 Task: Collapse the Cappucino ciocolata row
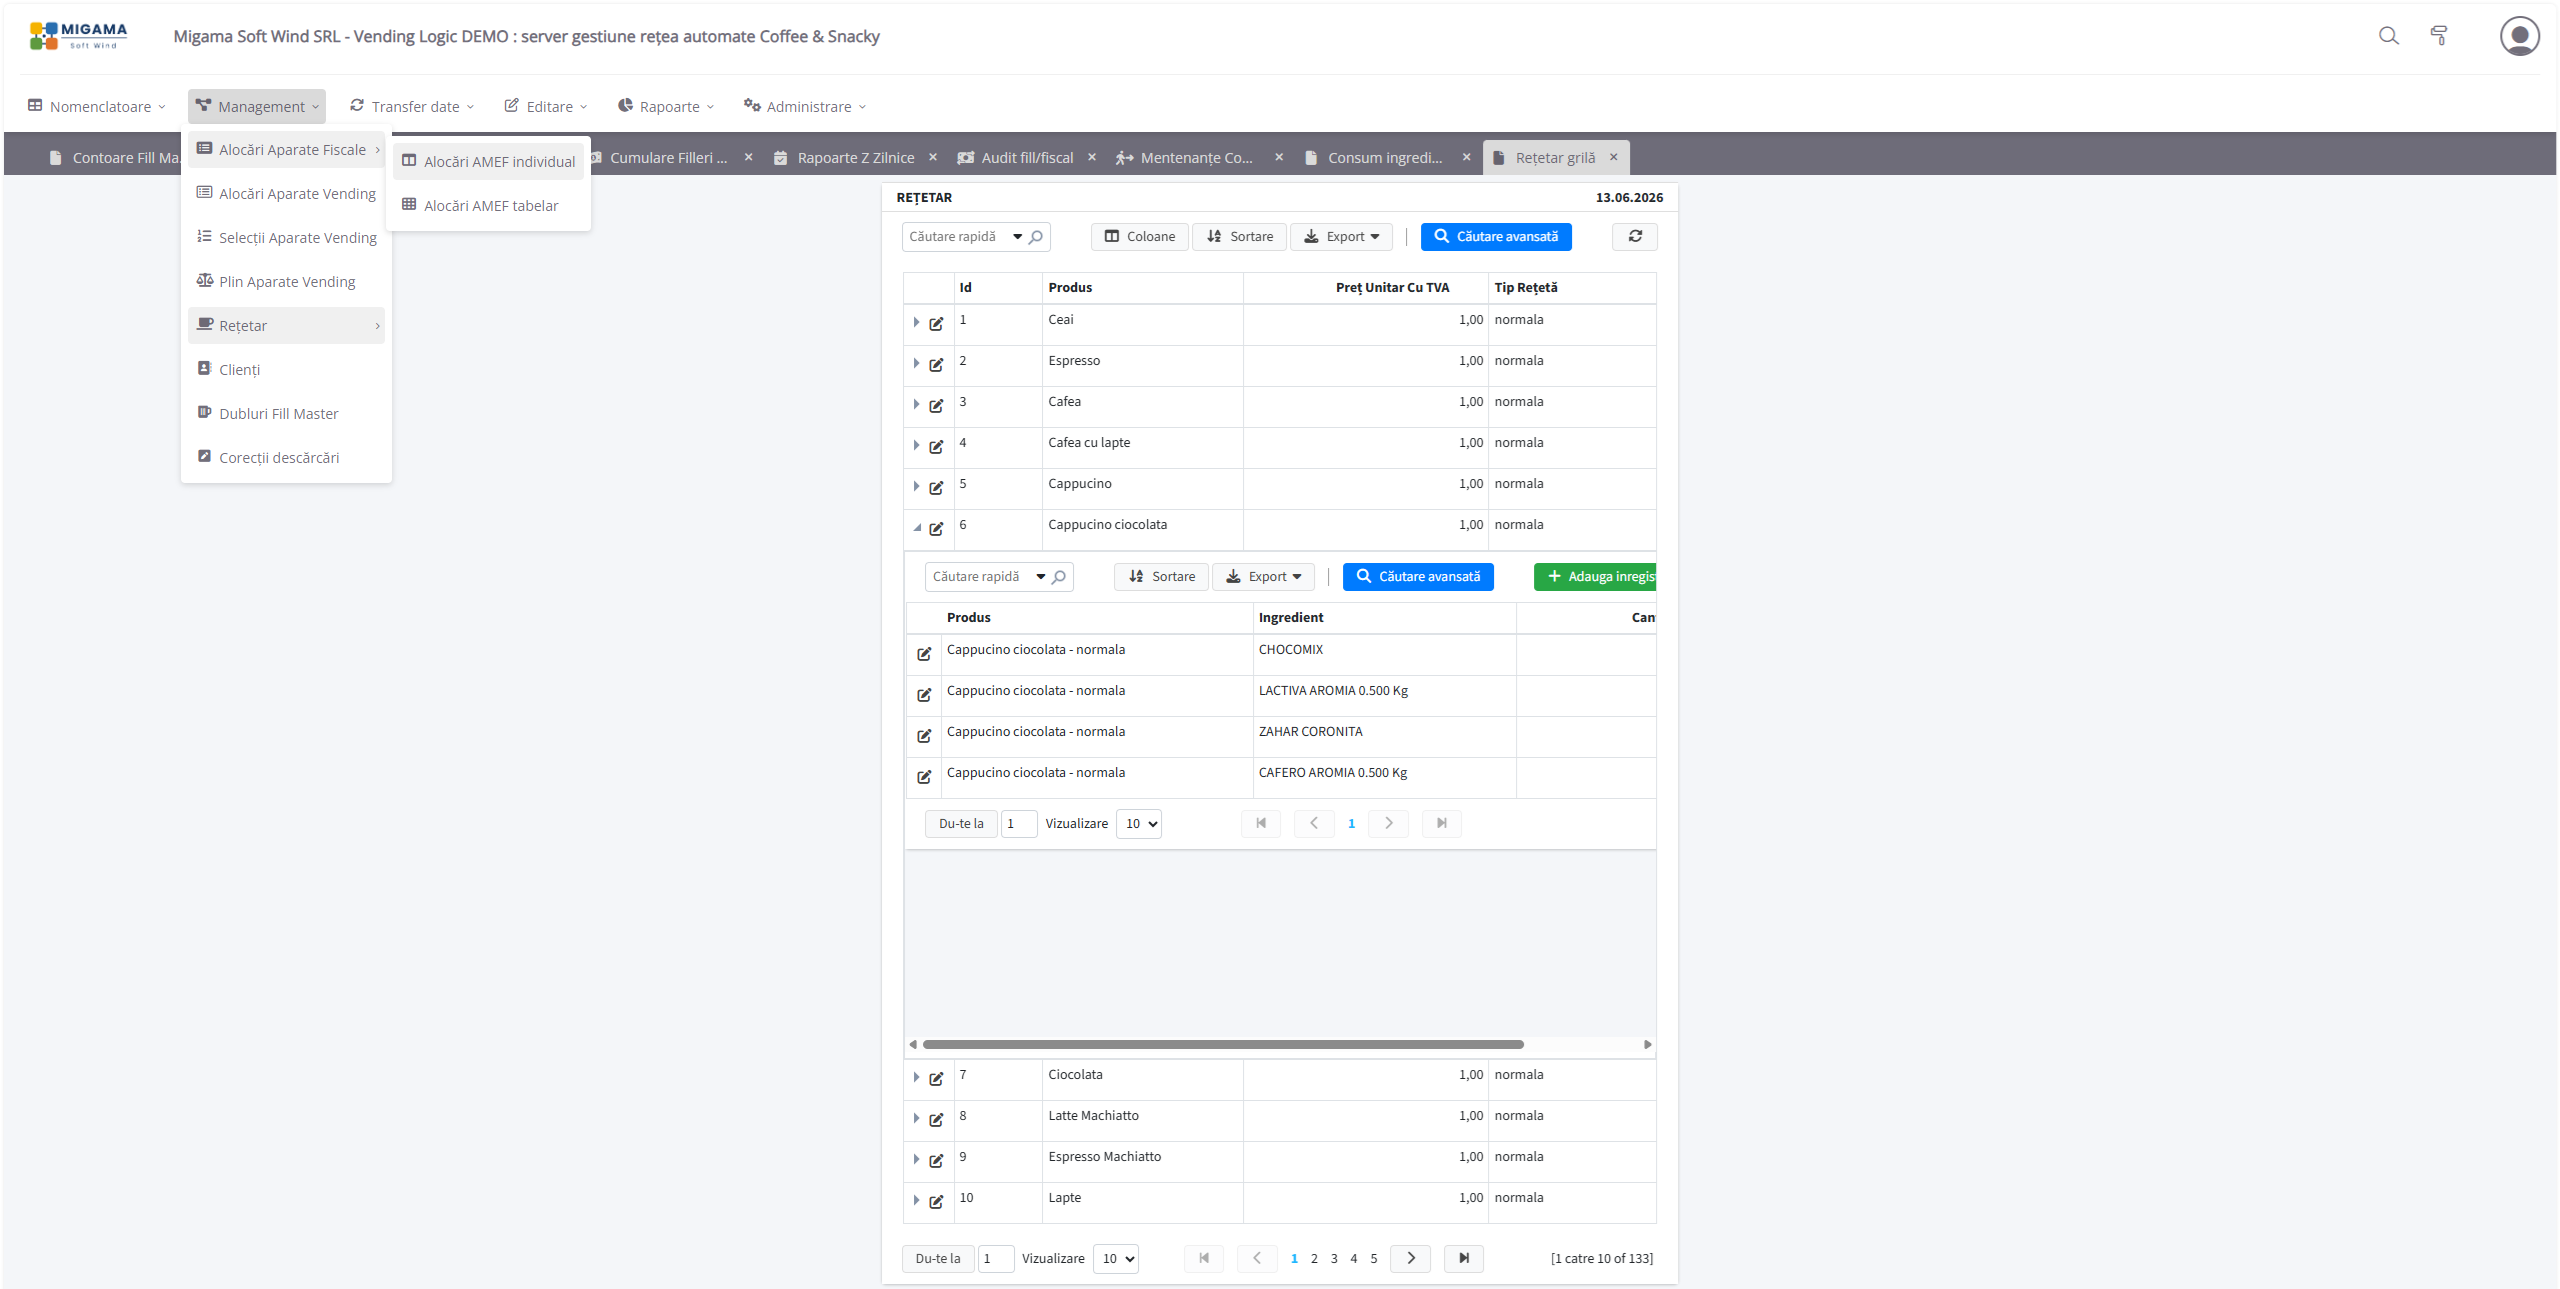[916, 527]
